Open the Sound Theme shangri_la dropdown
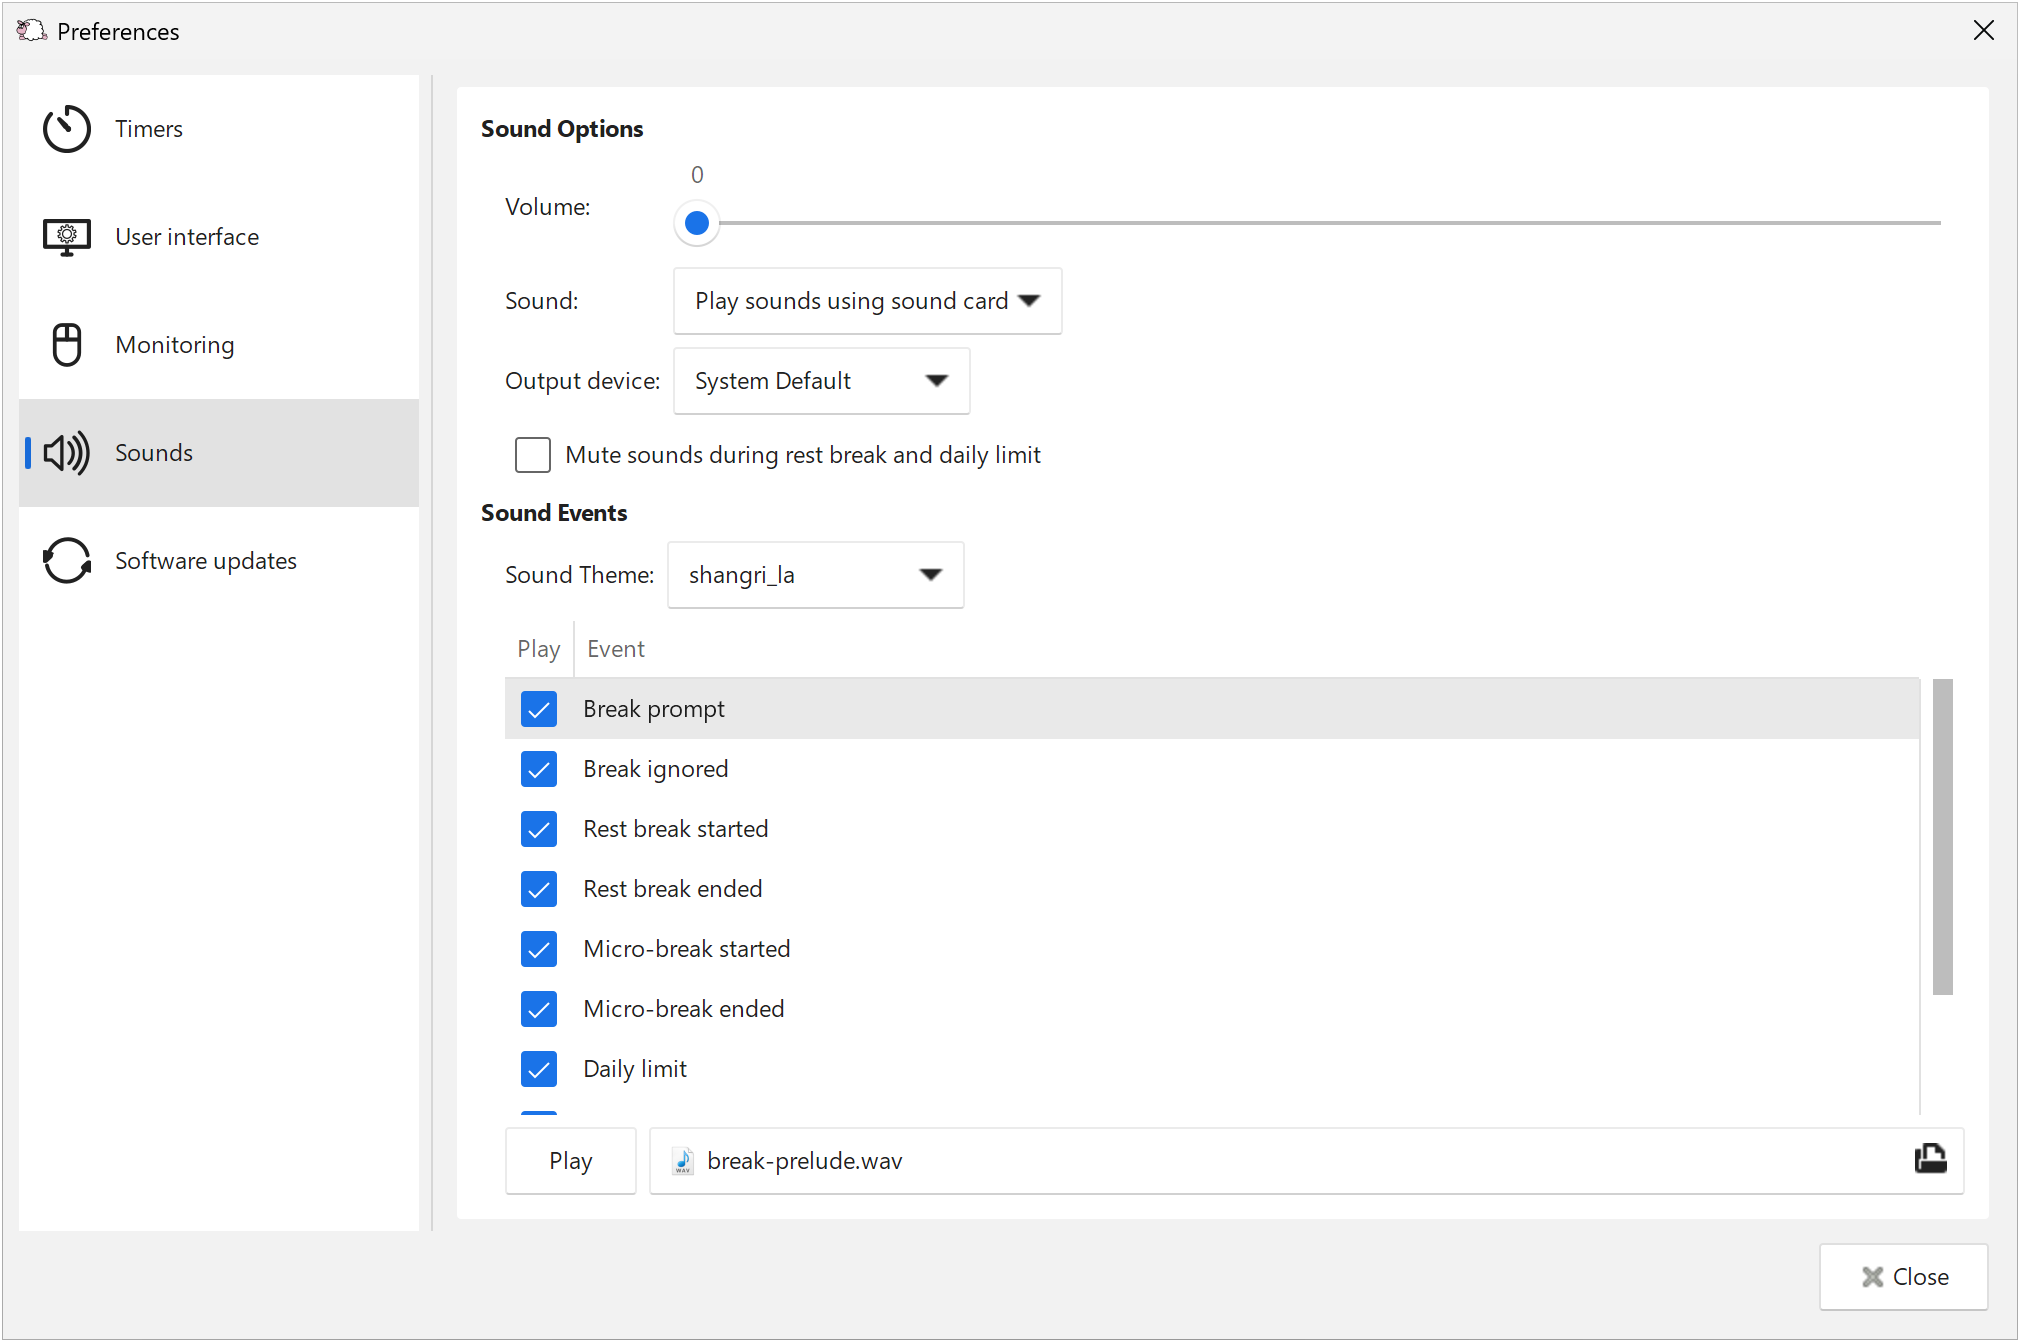 815,575
